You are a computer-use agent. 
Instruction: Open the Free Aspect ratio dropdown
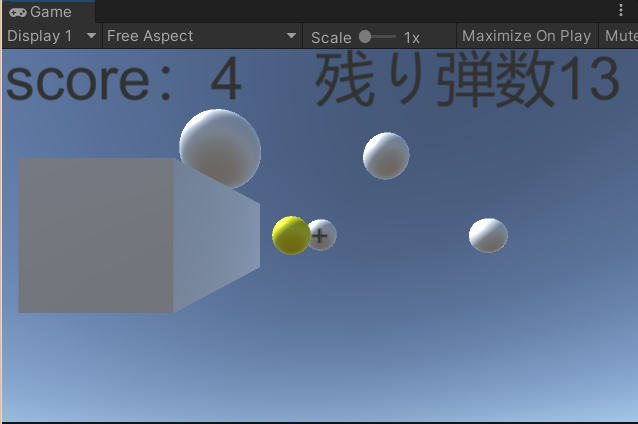coord(202,36)
